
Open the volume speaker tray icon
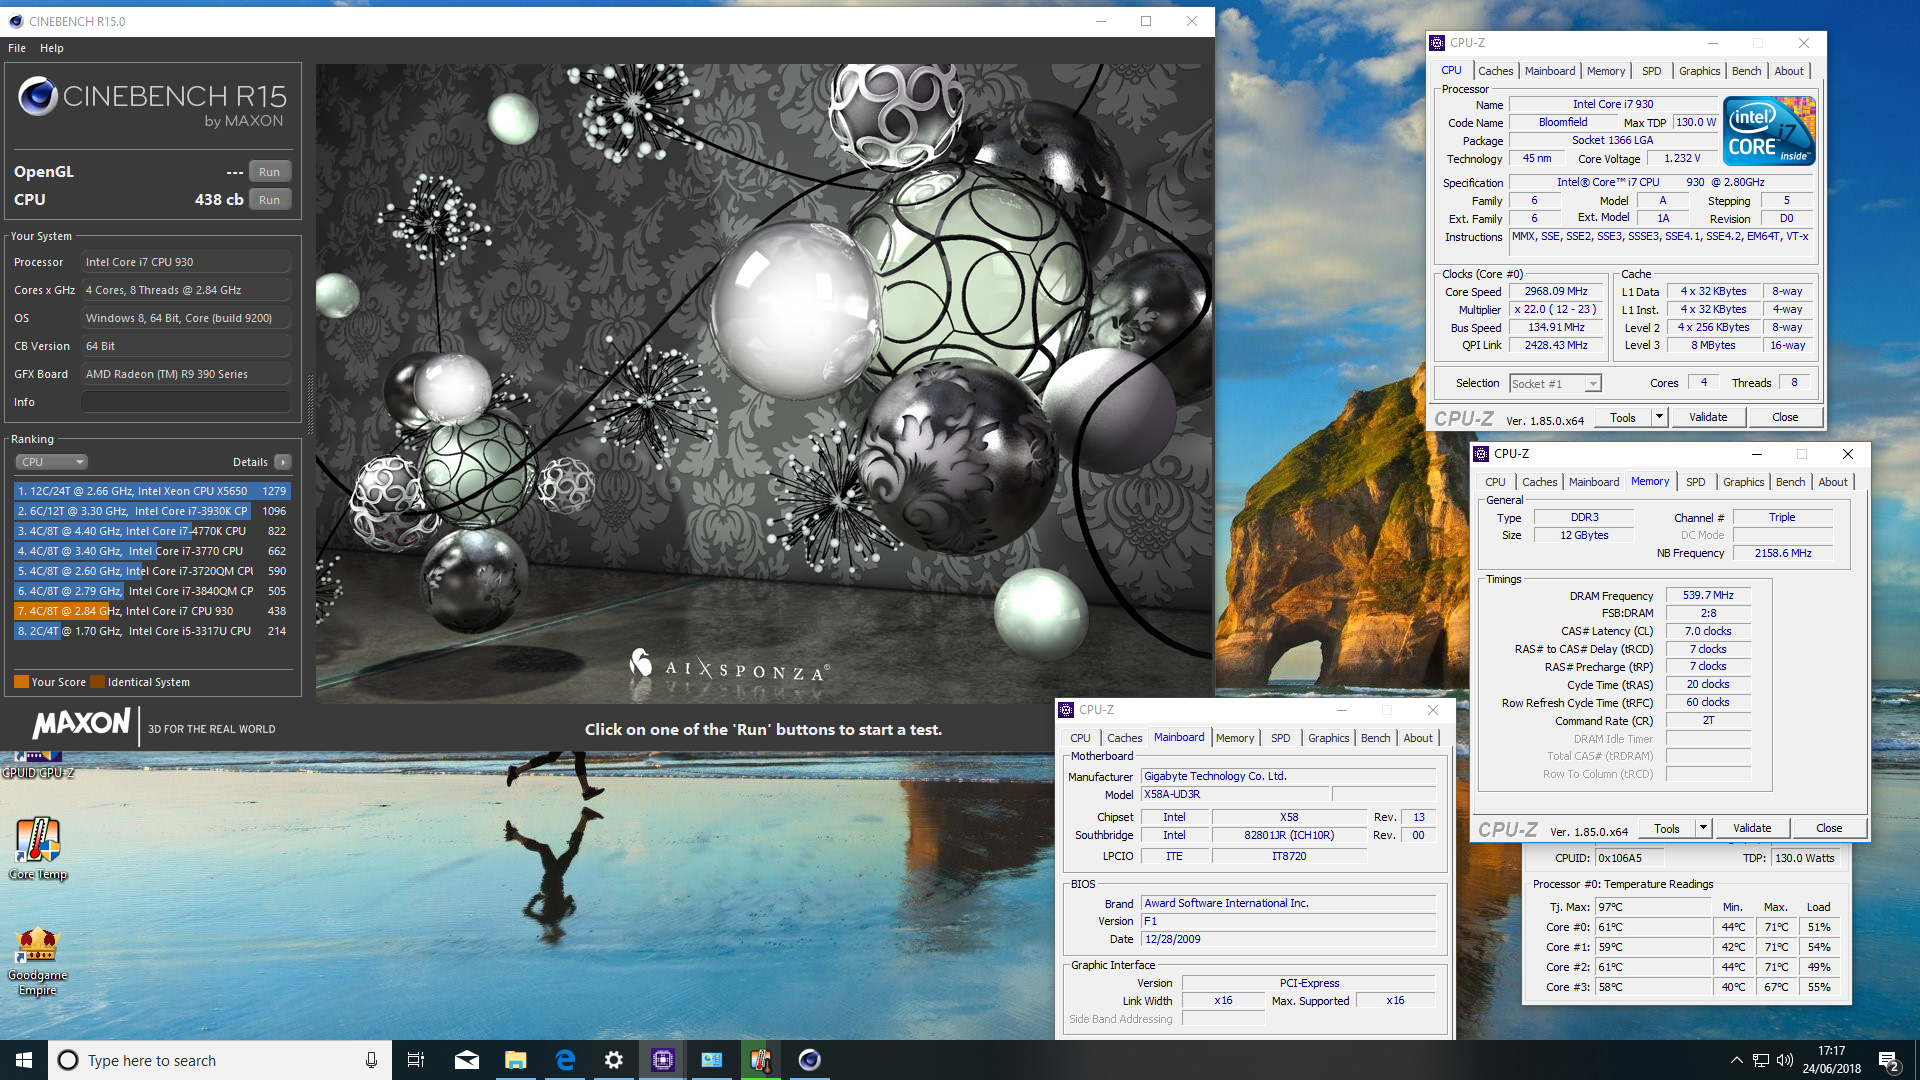[x=1785, y=1060]
